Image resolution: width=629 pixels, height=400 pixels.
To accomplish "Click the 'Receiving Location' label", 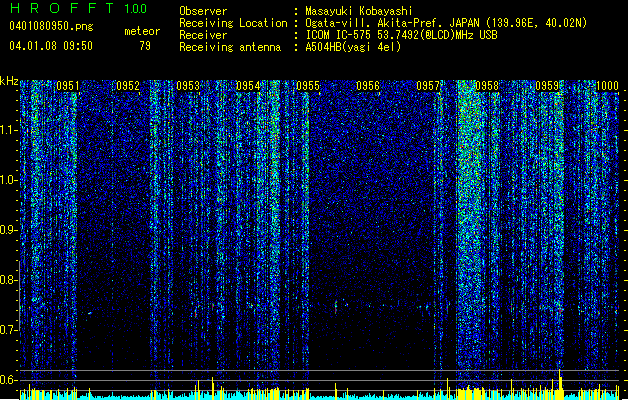I will point(233,23).
